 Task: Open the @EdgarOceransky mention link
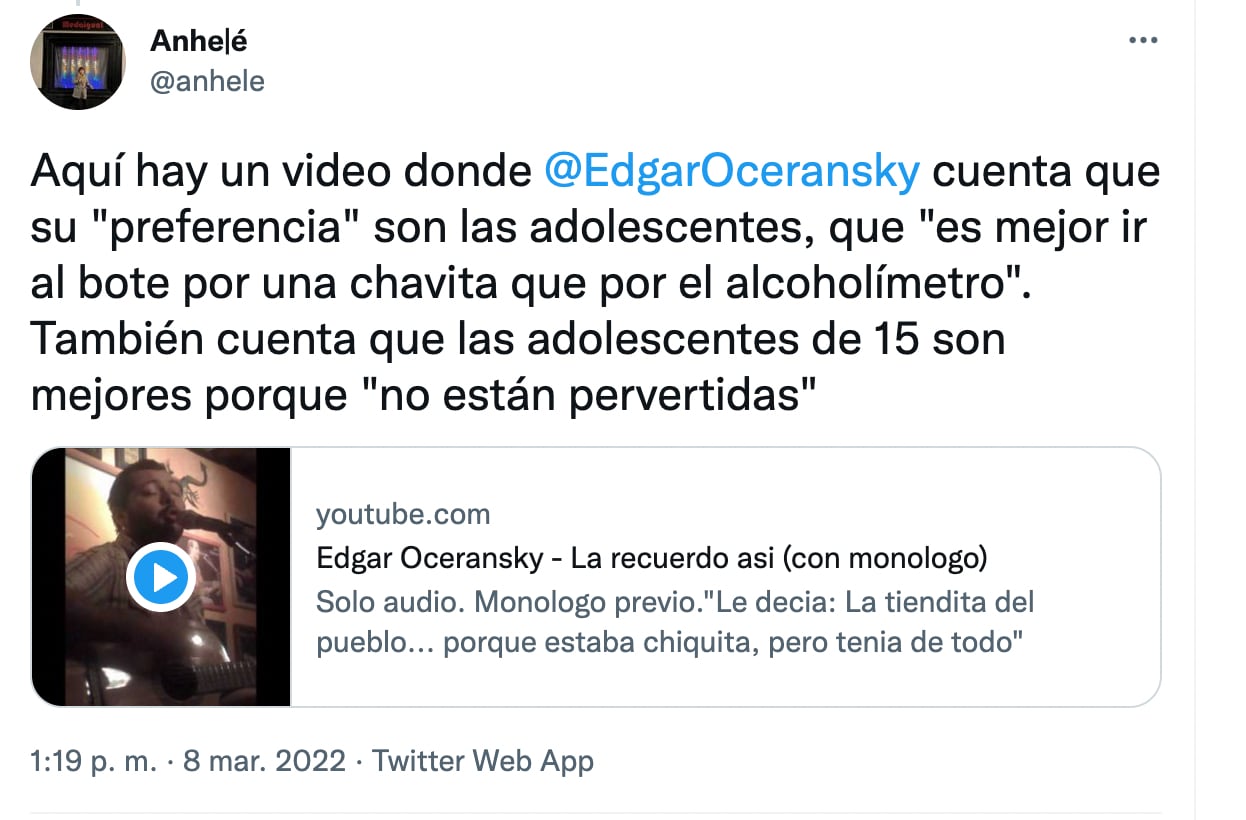point(731,172)
